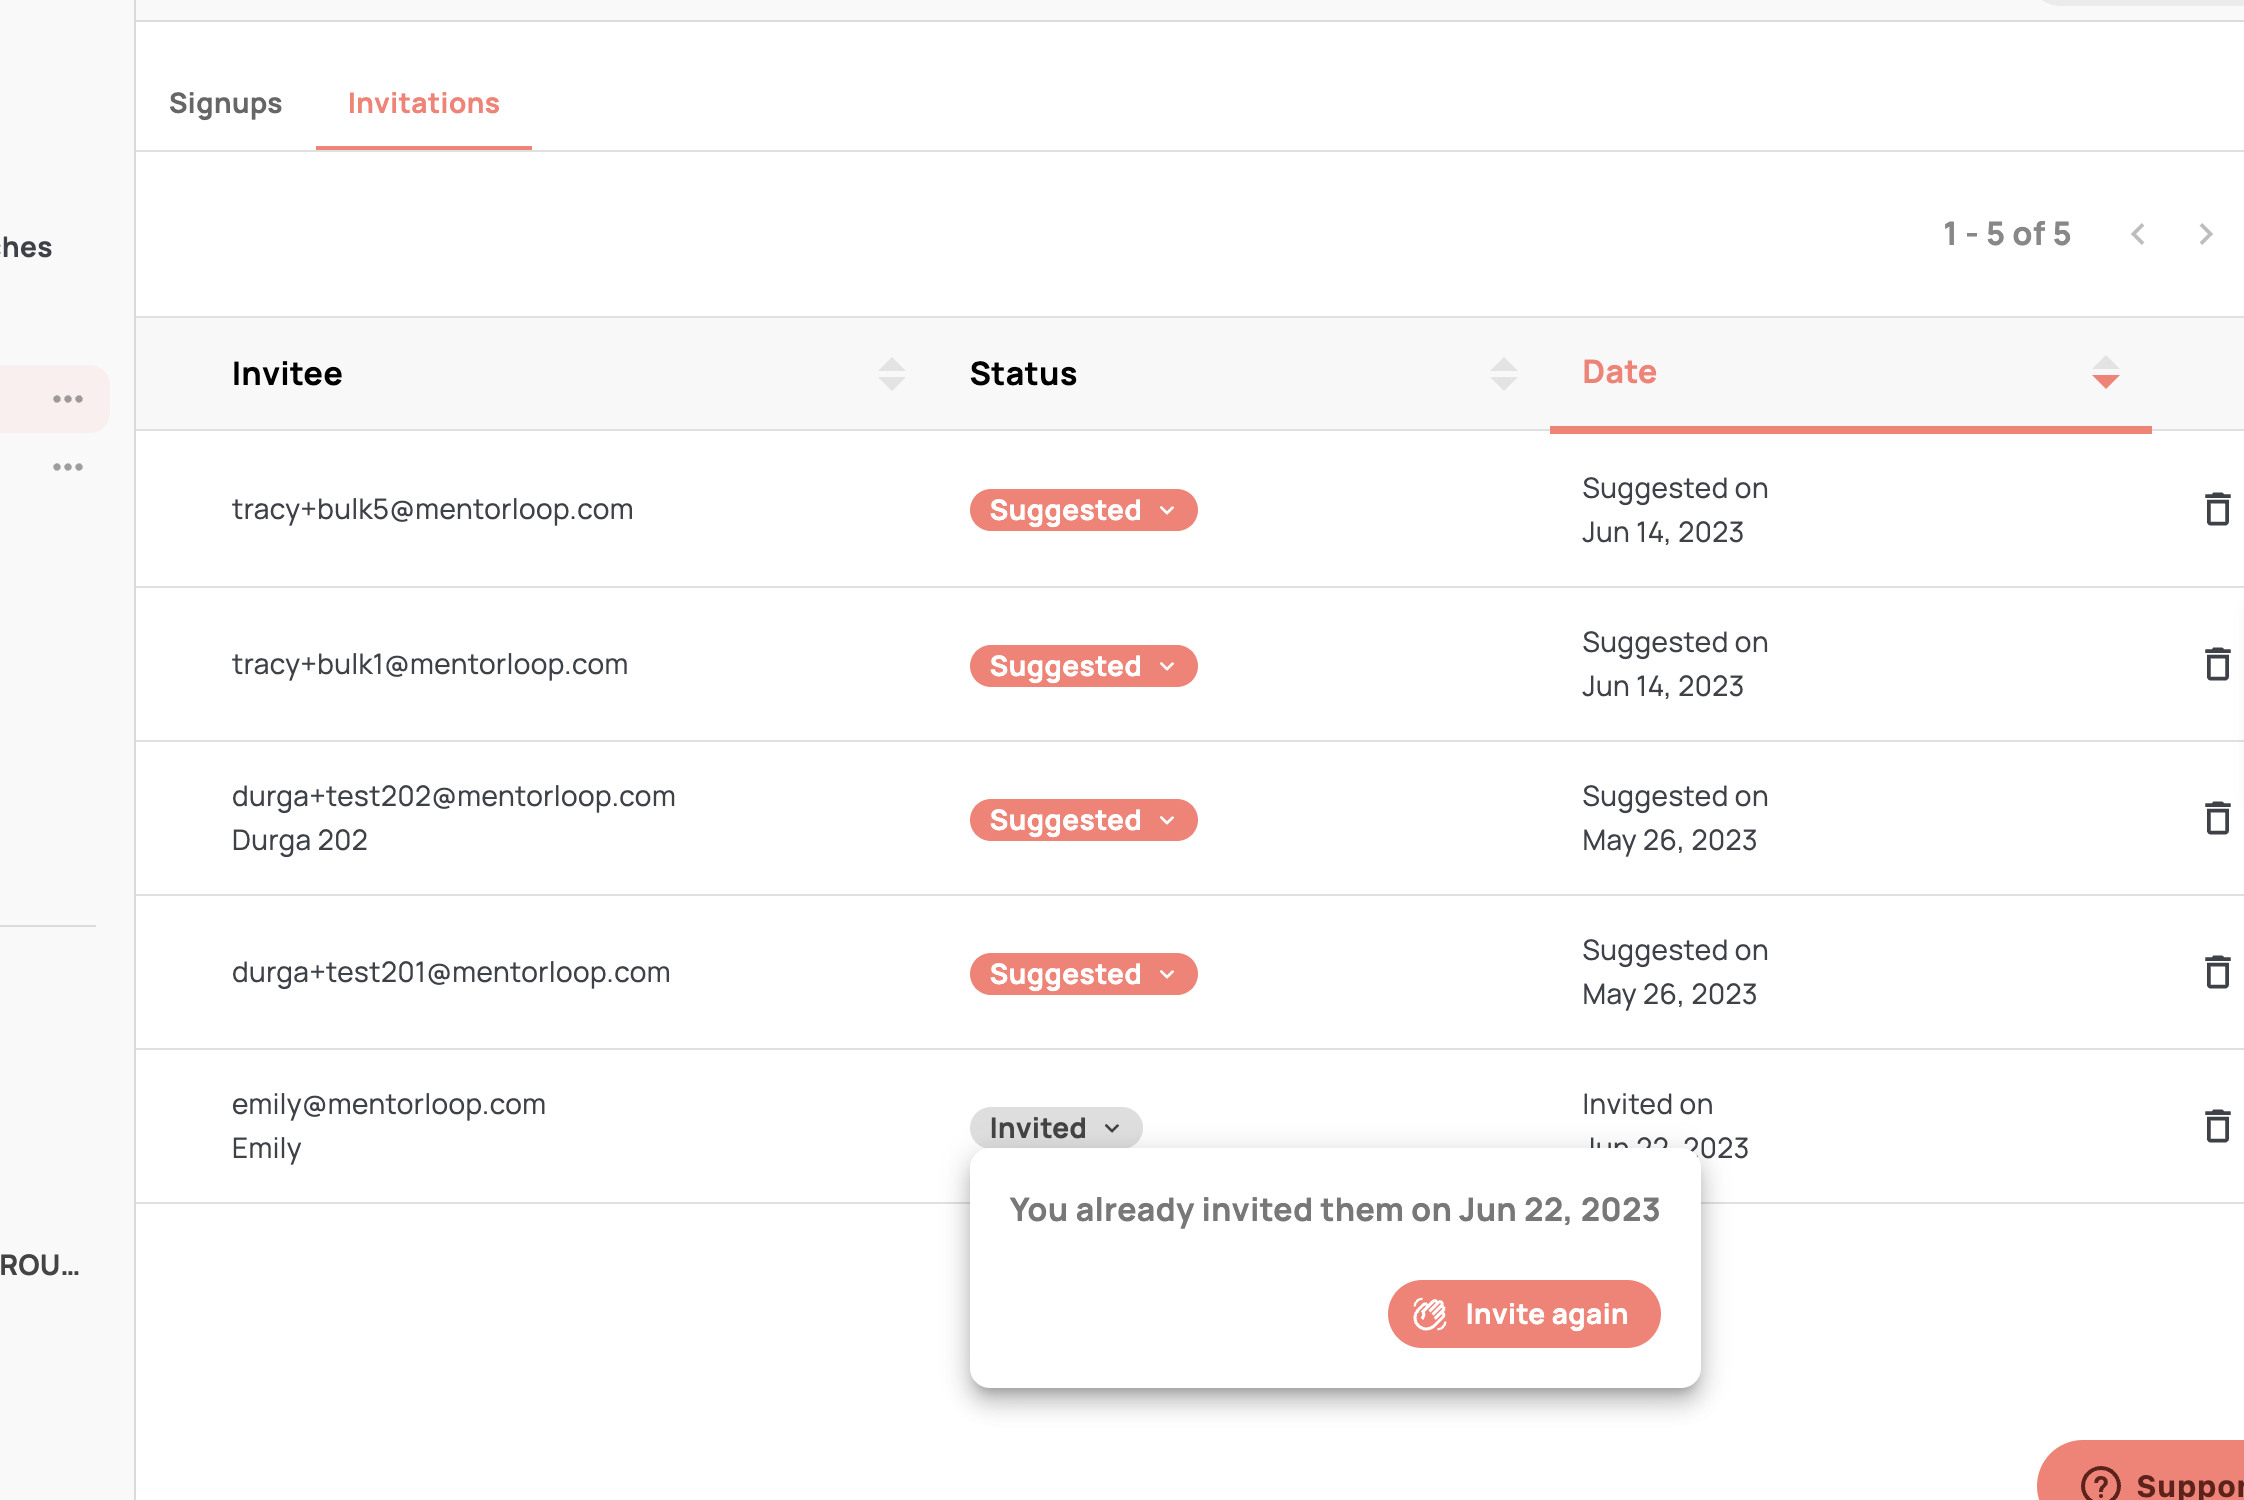Click trash icon for emily@mentorloop.com
Screen dimensions: 2244x1500
click(2217, 1126)
